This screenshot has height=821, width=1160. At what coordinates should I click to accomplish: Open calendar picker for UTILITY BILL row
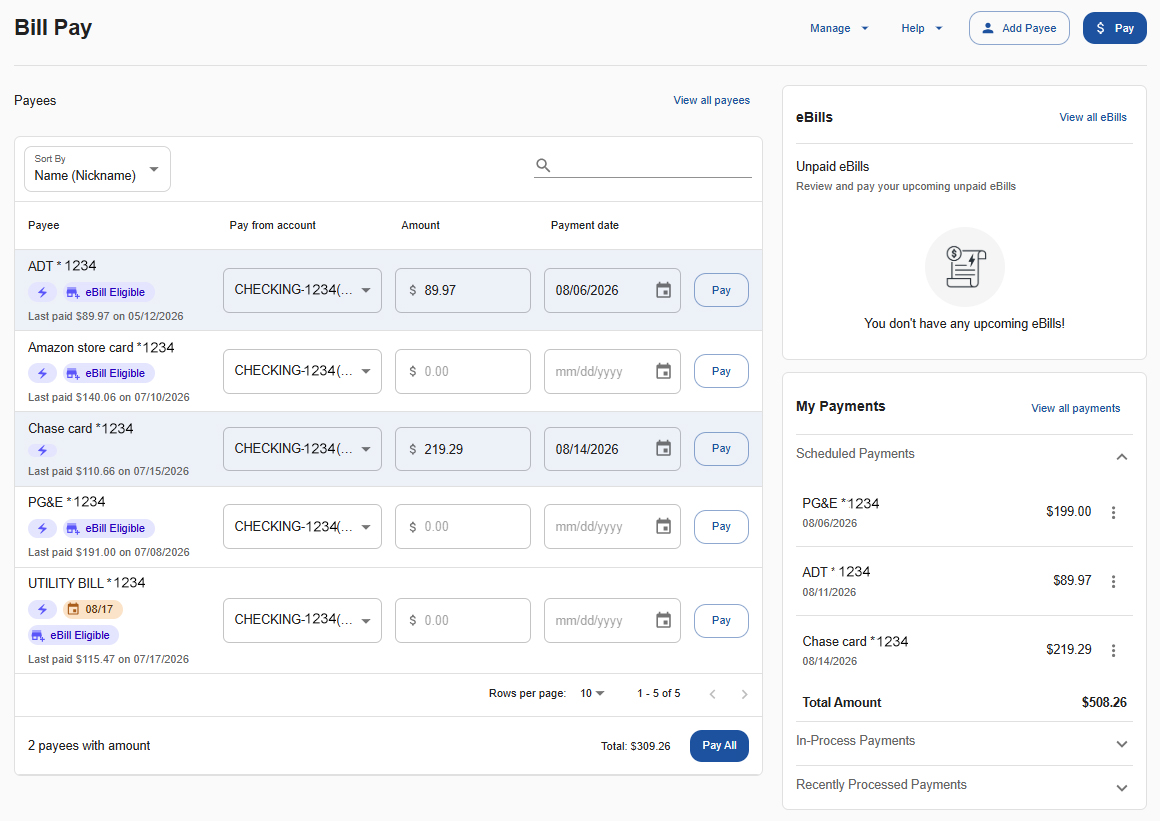(664, 621)
